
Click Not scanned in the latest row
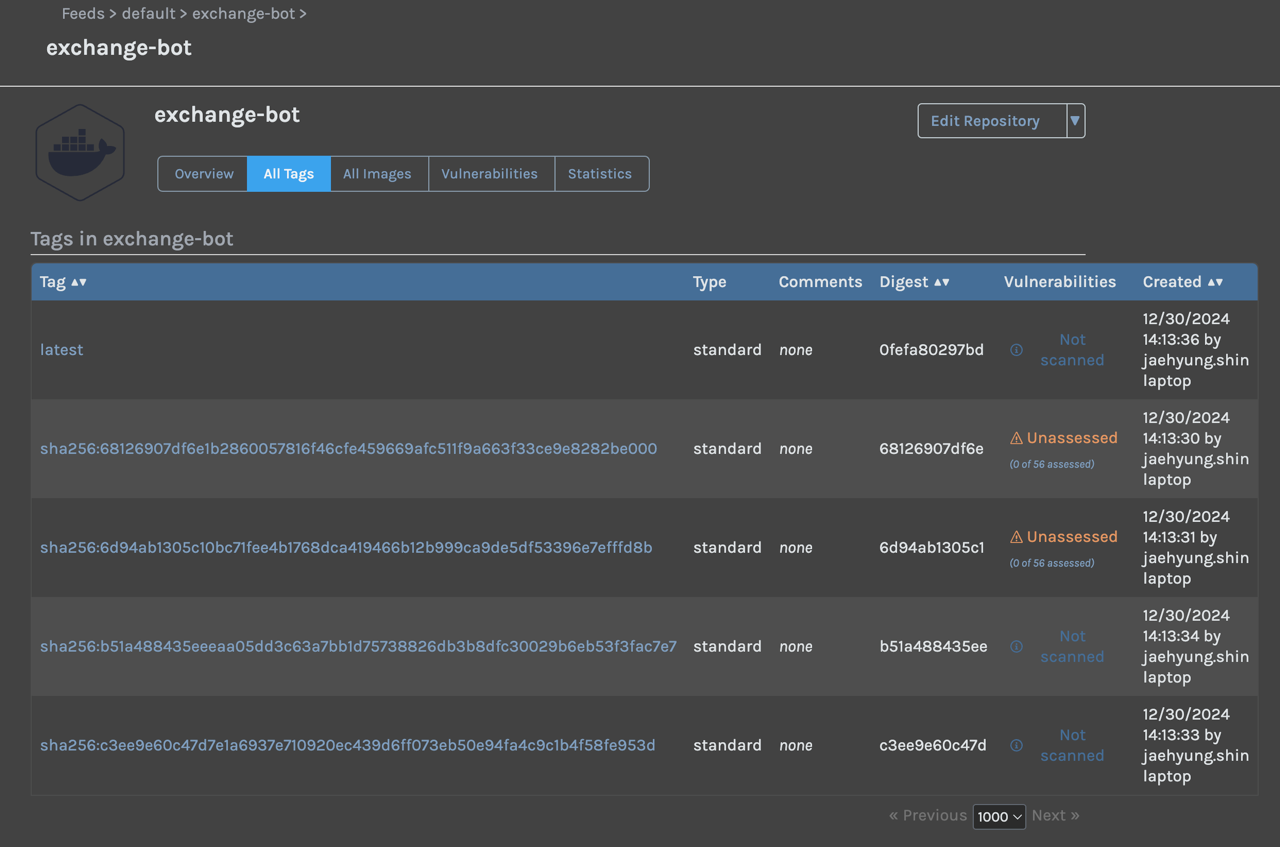point(1072,350)
